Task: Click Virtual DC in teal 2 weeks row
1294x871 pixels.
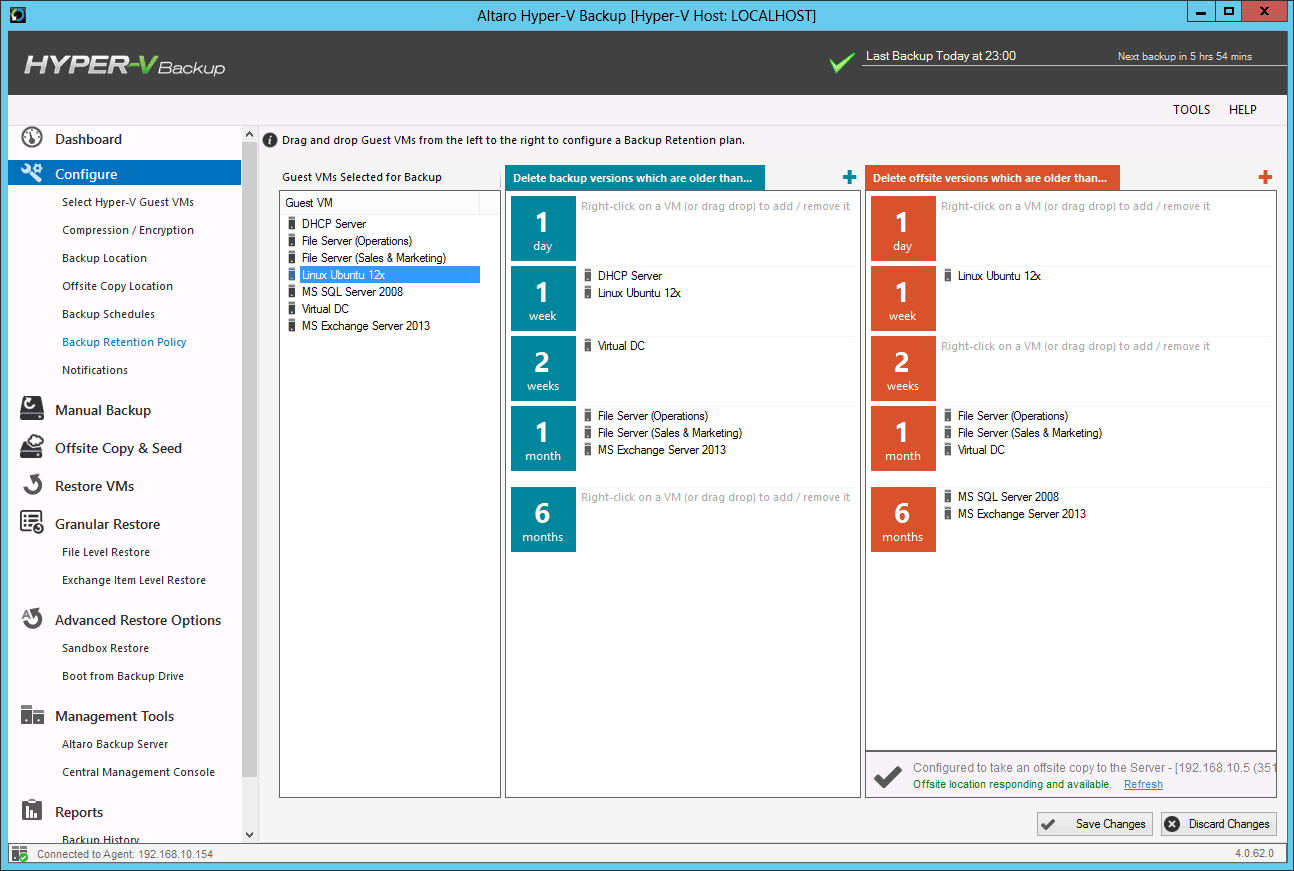Action: (621, 346)
